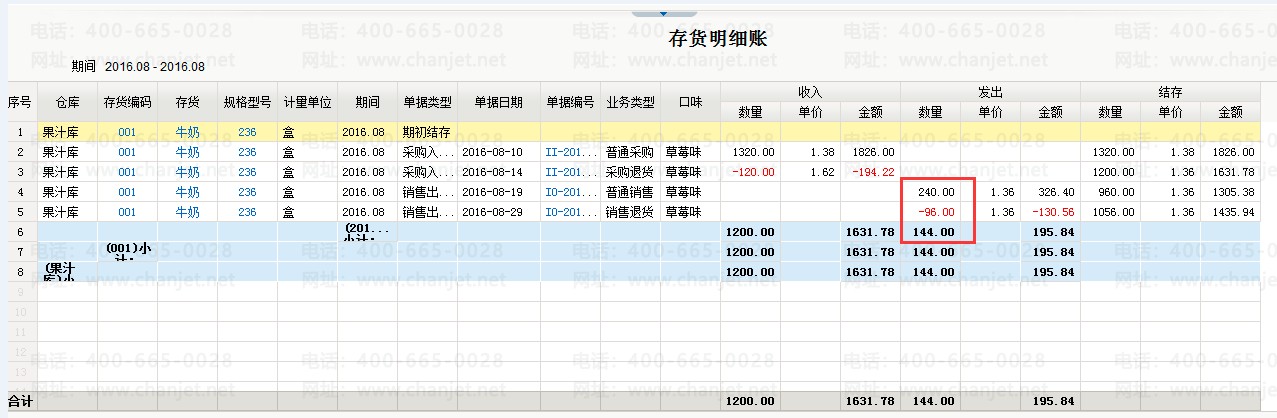Open document number IO-201... dated 2016-08-29
The image size is (1277, 418).
[570, 212]
